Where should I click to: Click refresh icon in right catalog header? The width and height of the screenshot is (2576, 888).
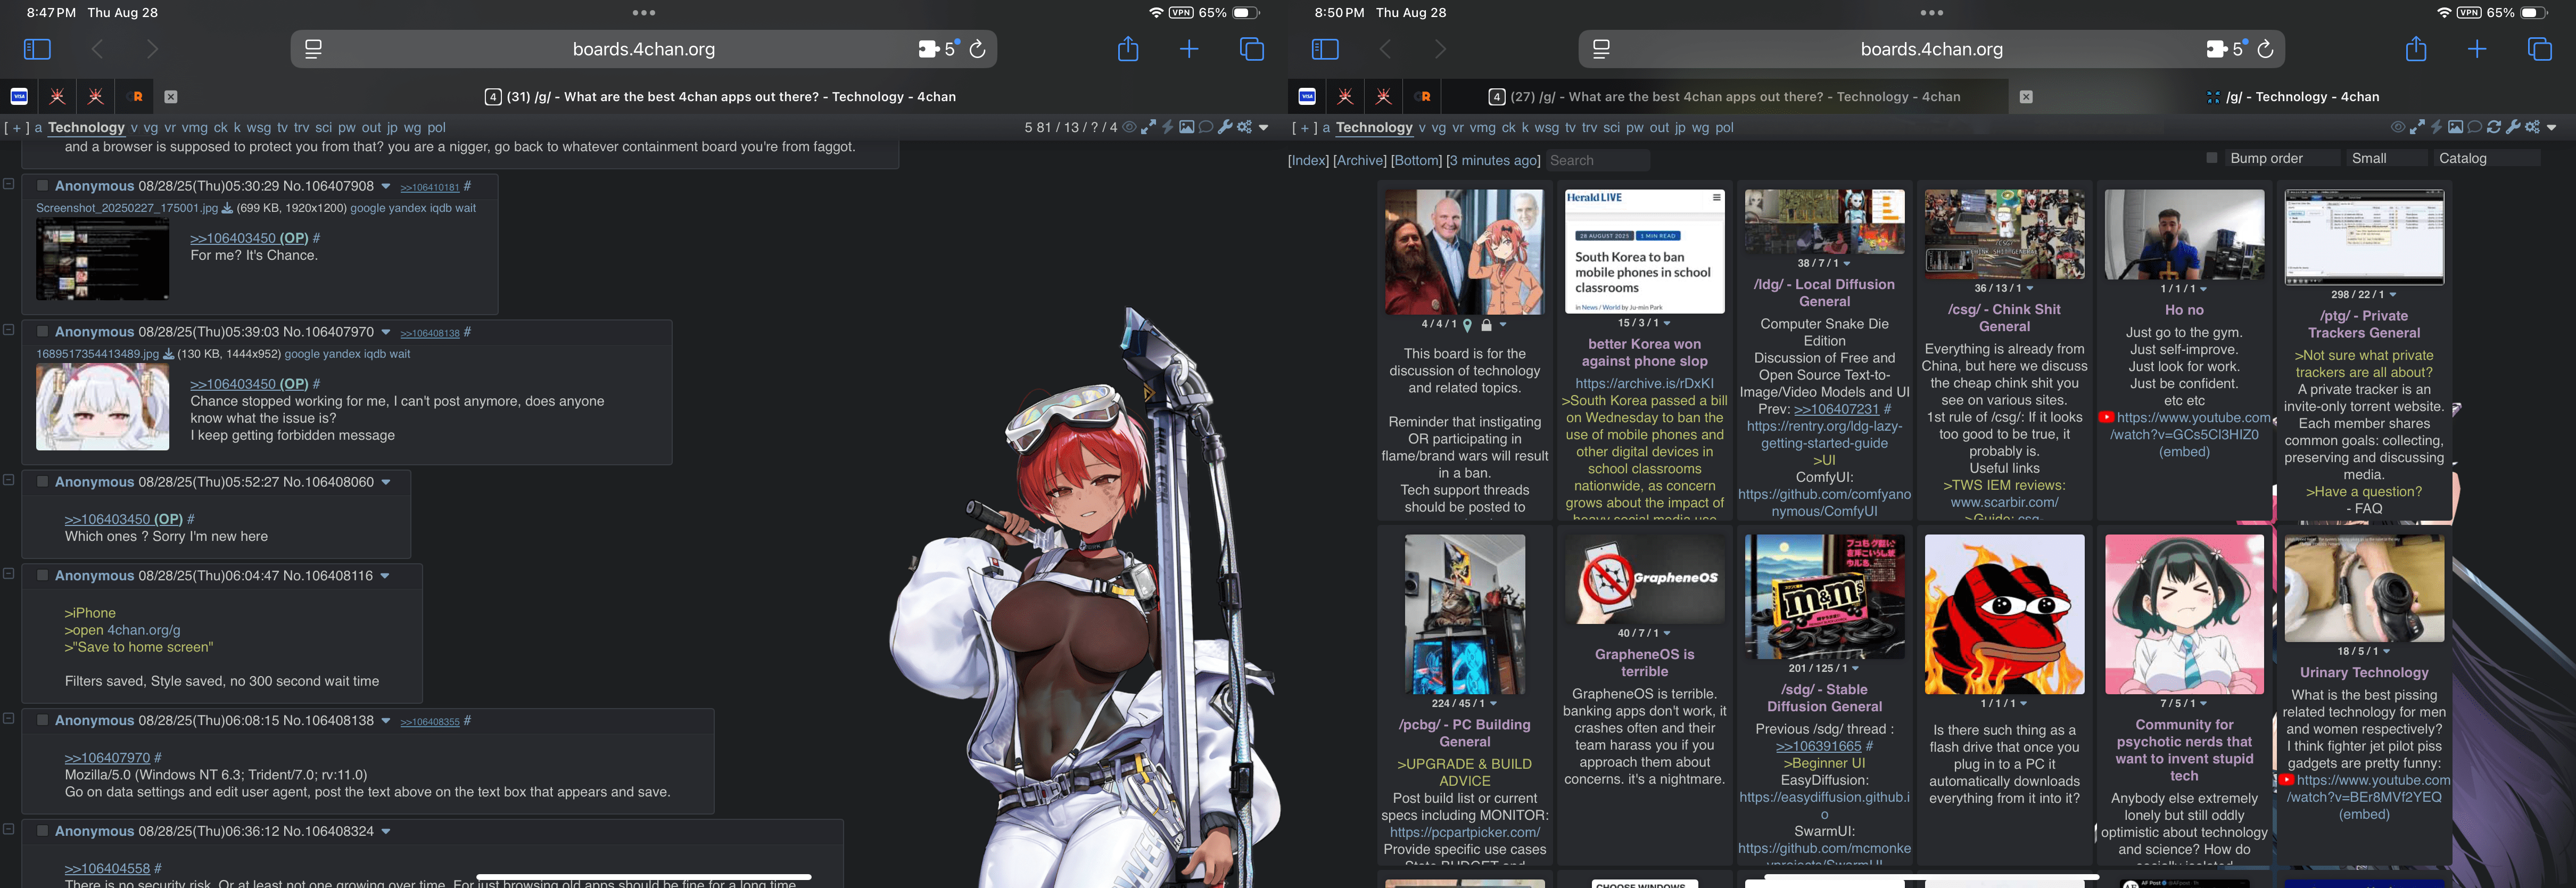click(x=2494, y=127)
